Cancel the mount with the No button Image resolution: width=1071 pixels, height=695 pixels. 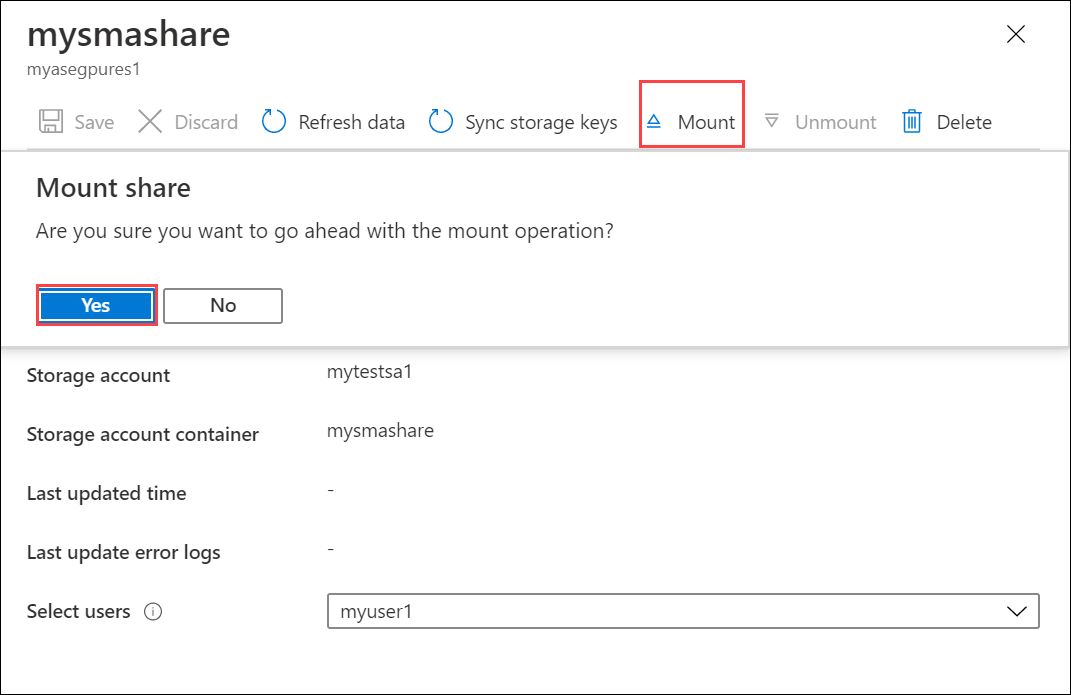click(x=223, y=306)
